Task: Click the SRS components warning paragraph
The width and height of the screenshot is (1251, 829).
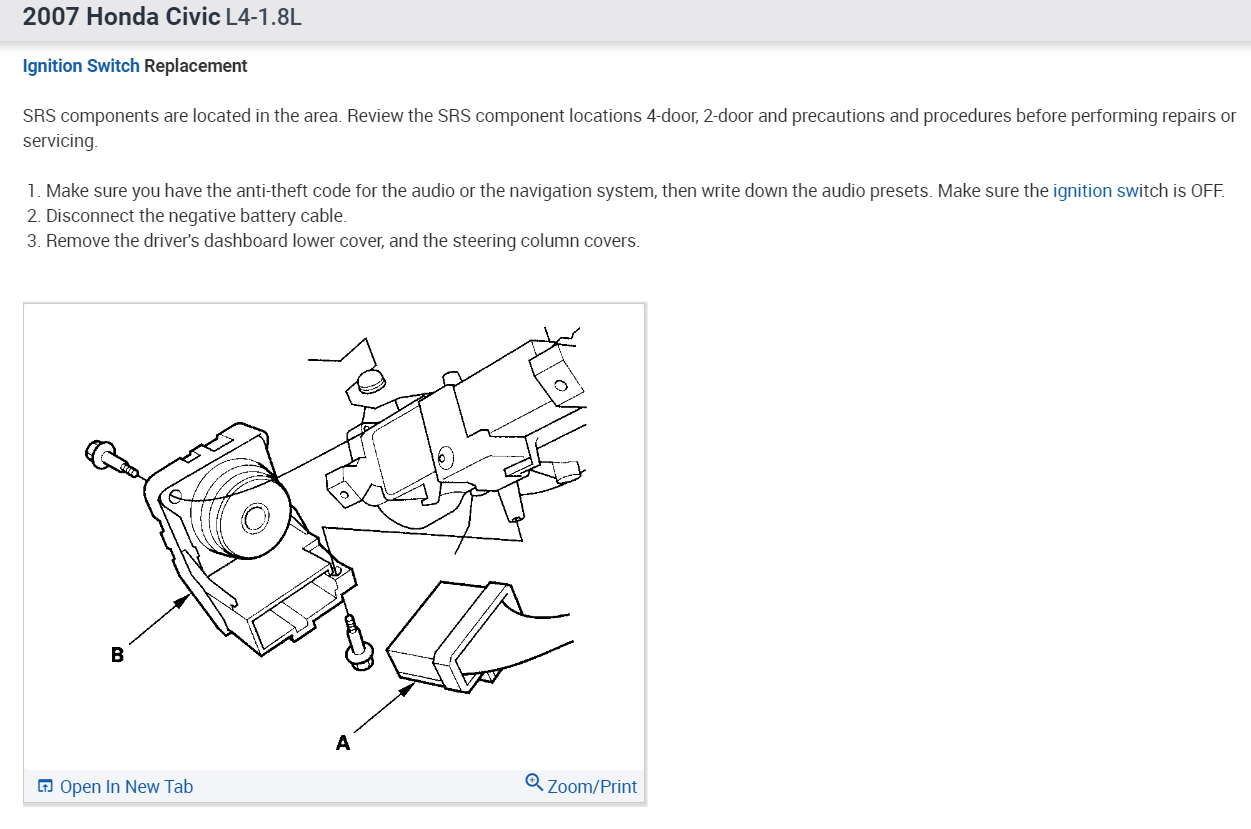Action: [x=629, y=128]
